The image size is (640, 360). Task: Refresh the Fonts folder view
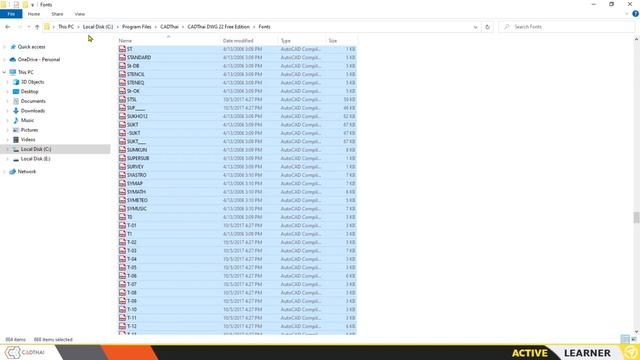point(487,27)
